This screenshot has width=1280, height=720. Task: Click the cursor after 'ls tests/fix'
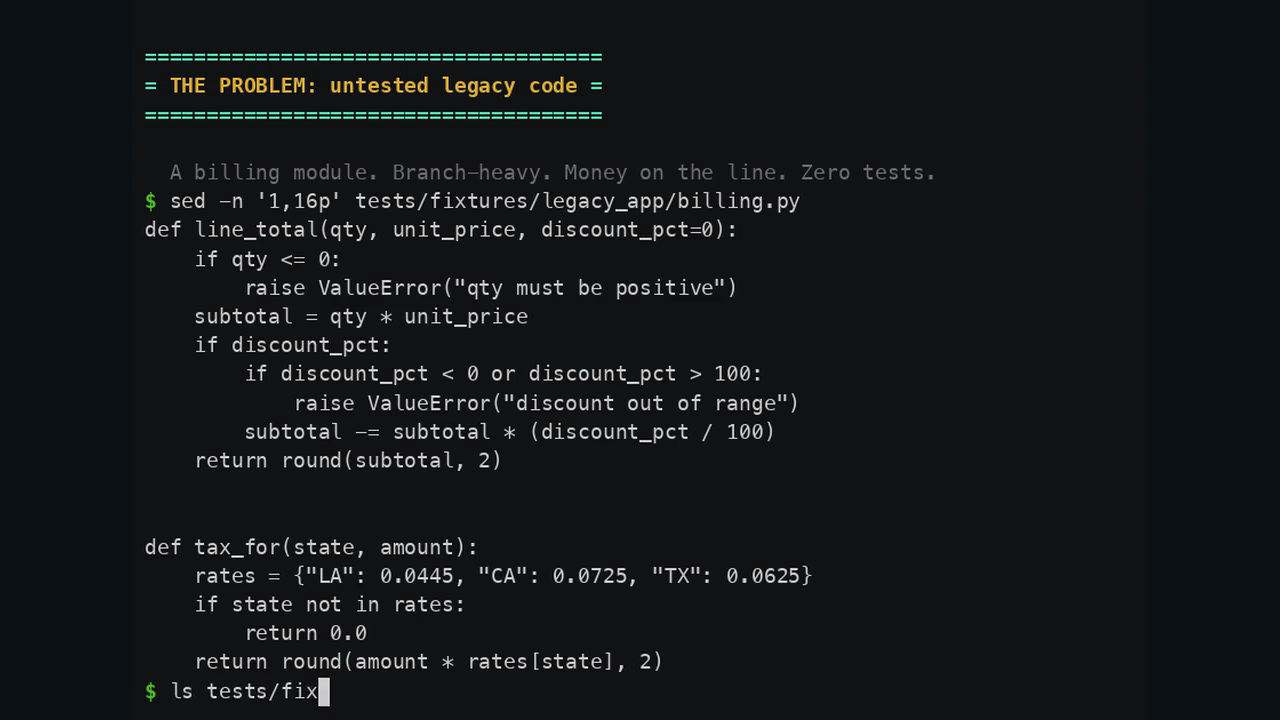point(324,691)
